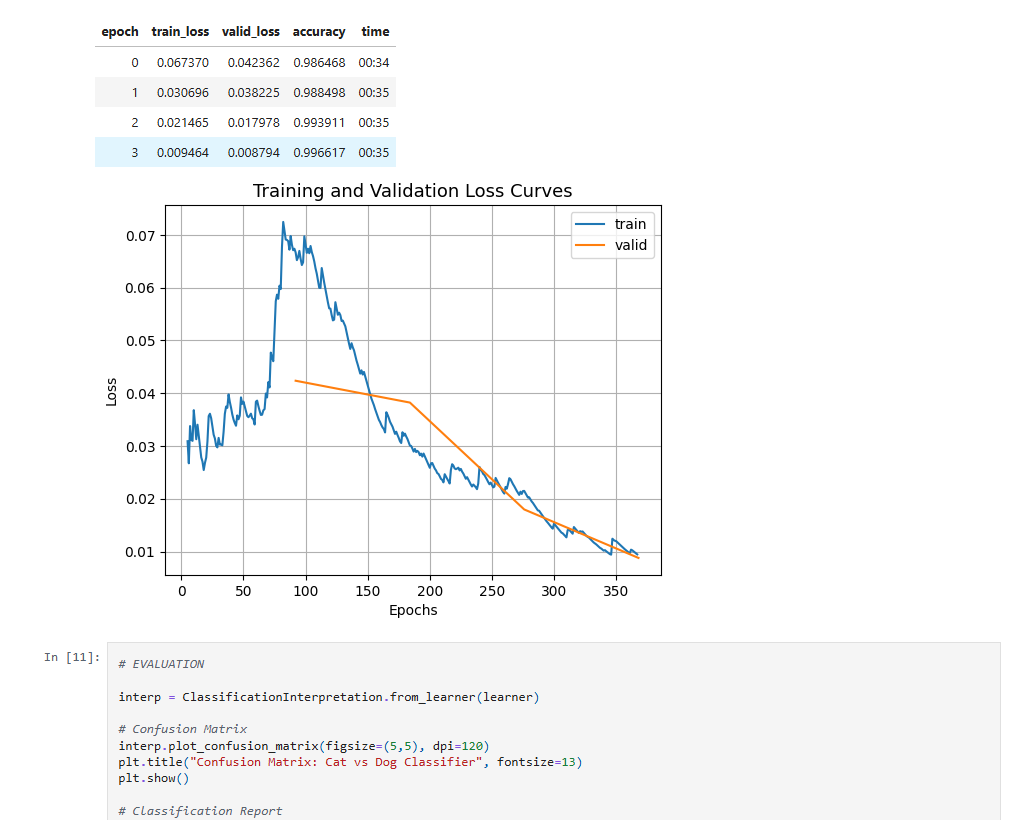Select cell prompt 'In [11]:'
The width and height of the screenshot is (1023, 820).
click(72, 657)
